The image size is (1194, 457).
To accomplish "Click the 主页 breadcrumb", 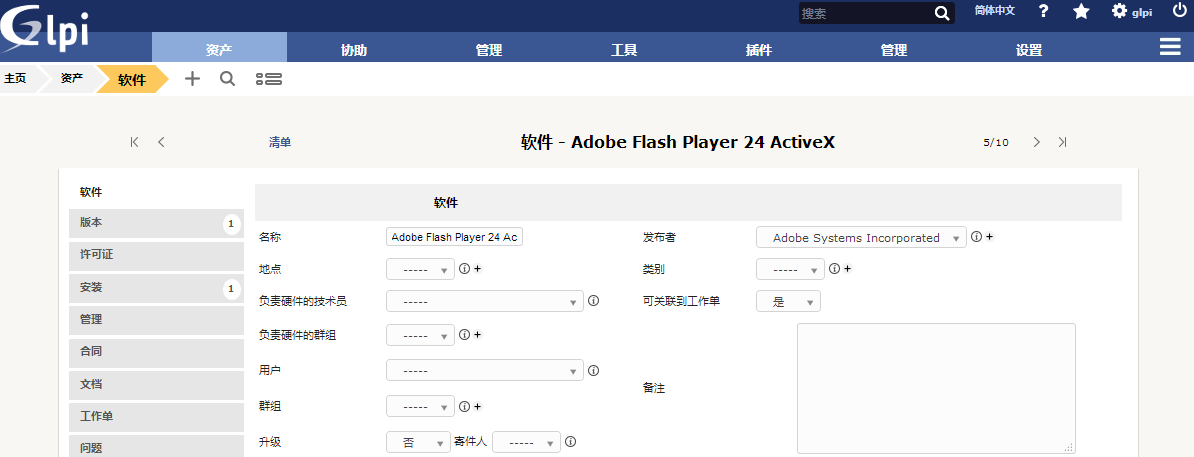I will coord(15,78).
